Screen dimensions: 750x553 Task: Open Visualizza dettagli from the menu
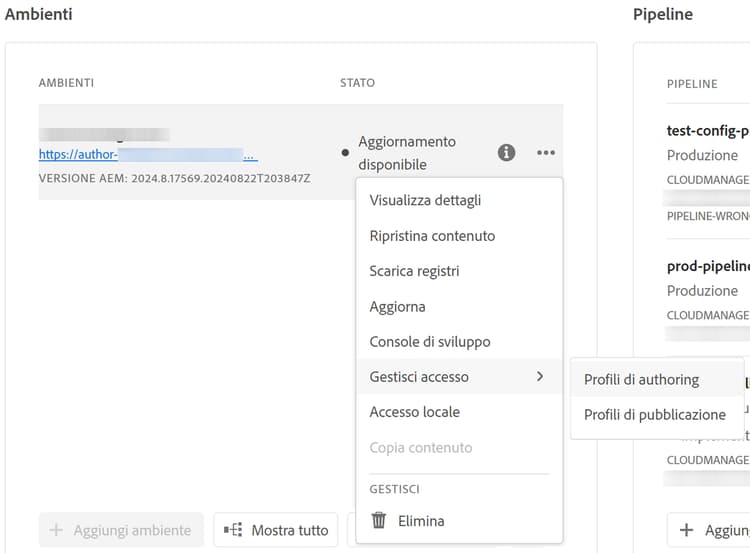[x=425, y=200]
